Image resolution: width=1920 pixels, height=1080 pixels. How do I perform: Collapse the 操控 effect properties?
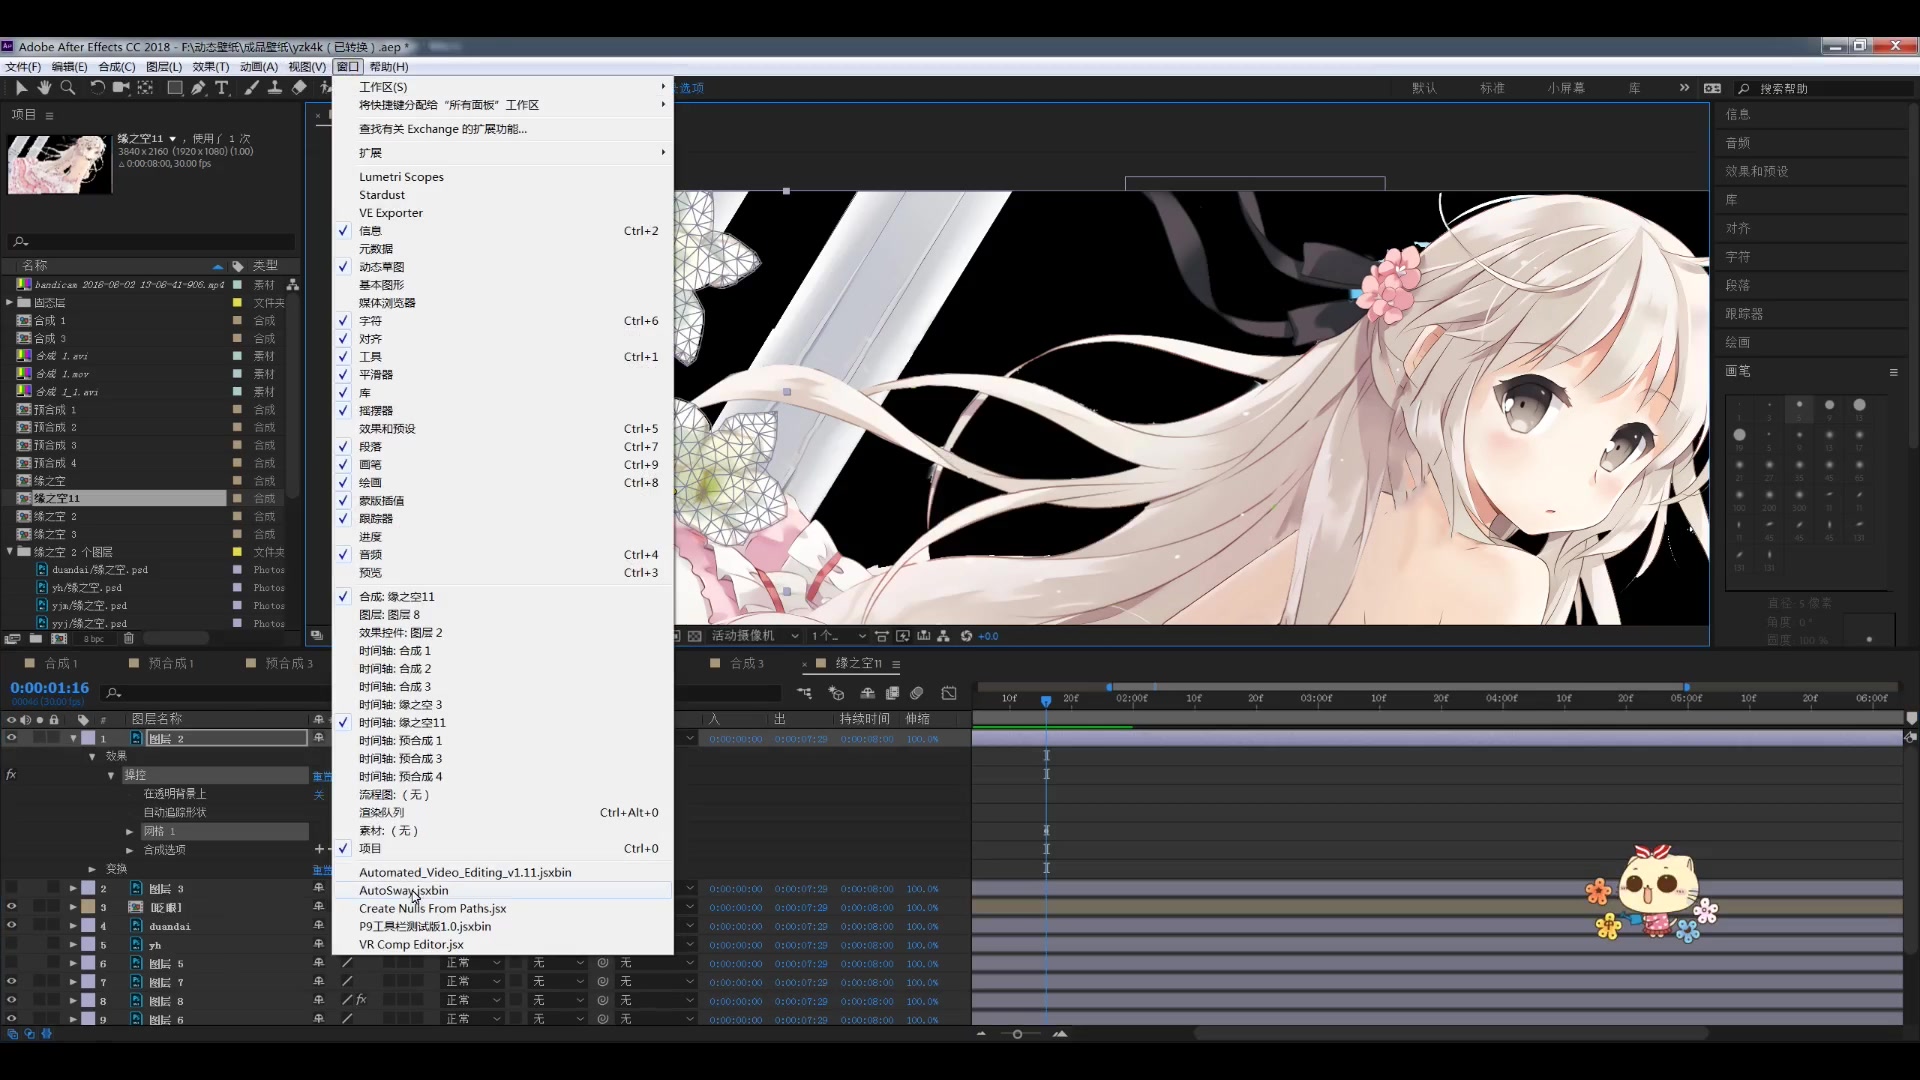coord(111,776)
